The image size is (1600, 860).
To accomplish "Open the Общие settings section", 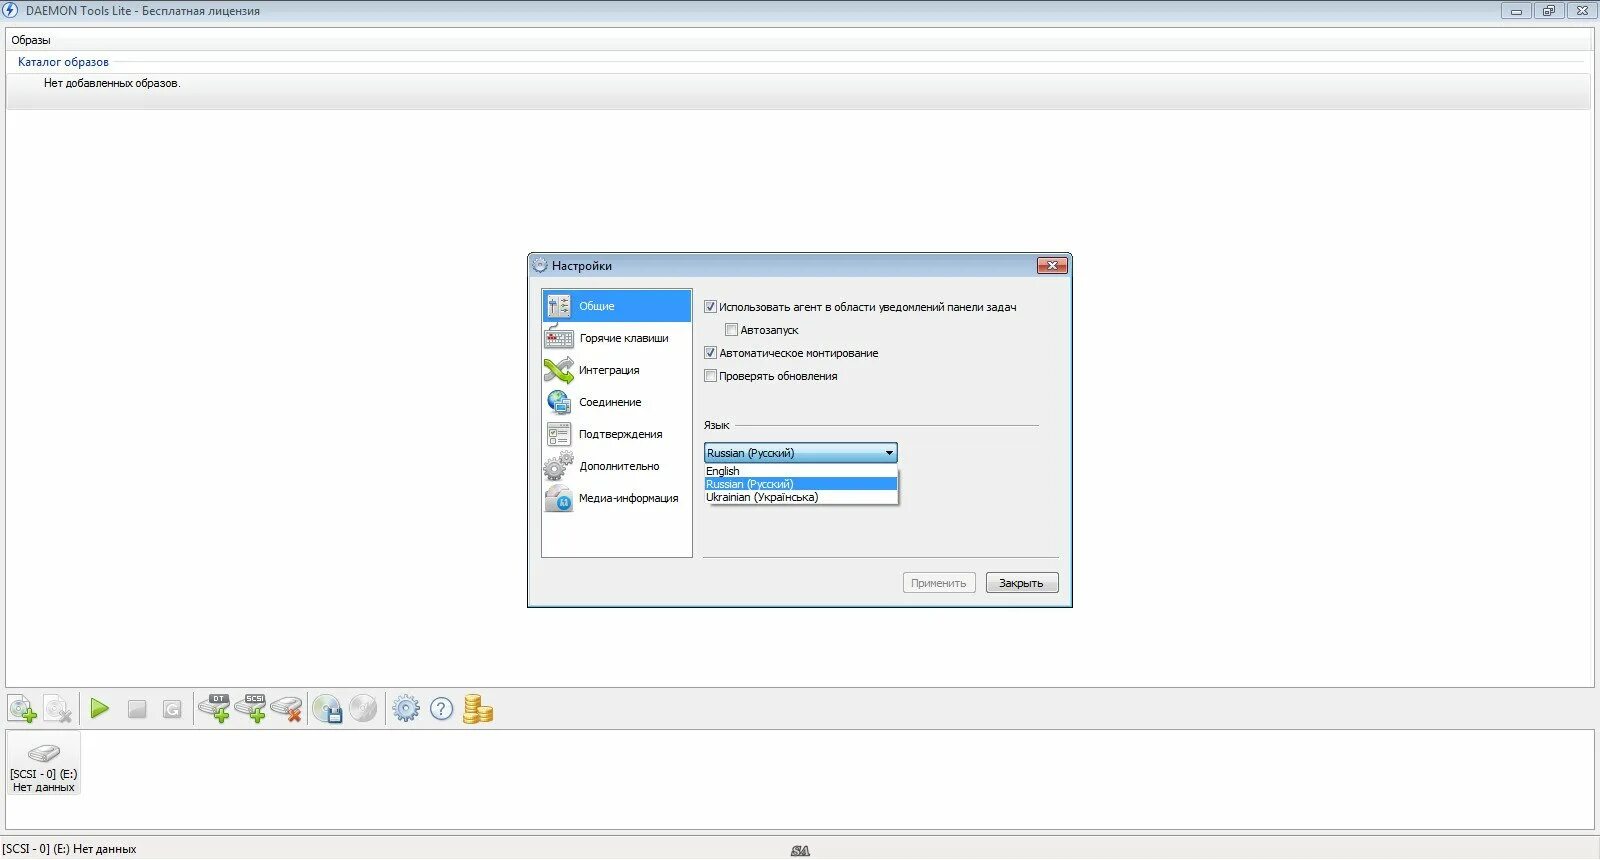I will pyautogui.click(x=617, y=306).
